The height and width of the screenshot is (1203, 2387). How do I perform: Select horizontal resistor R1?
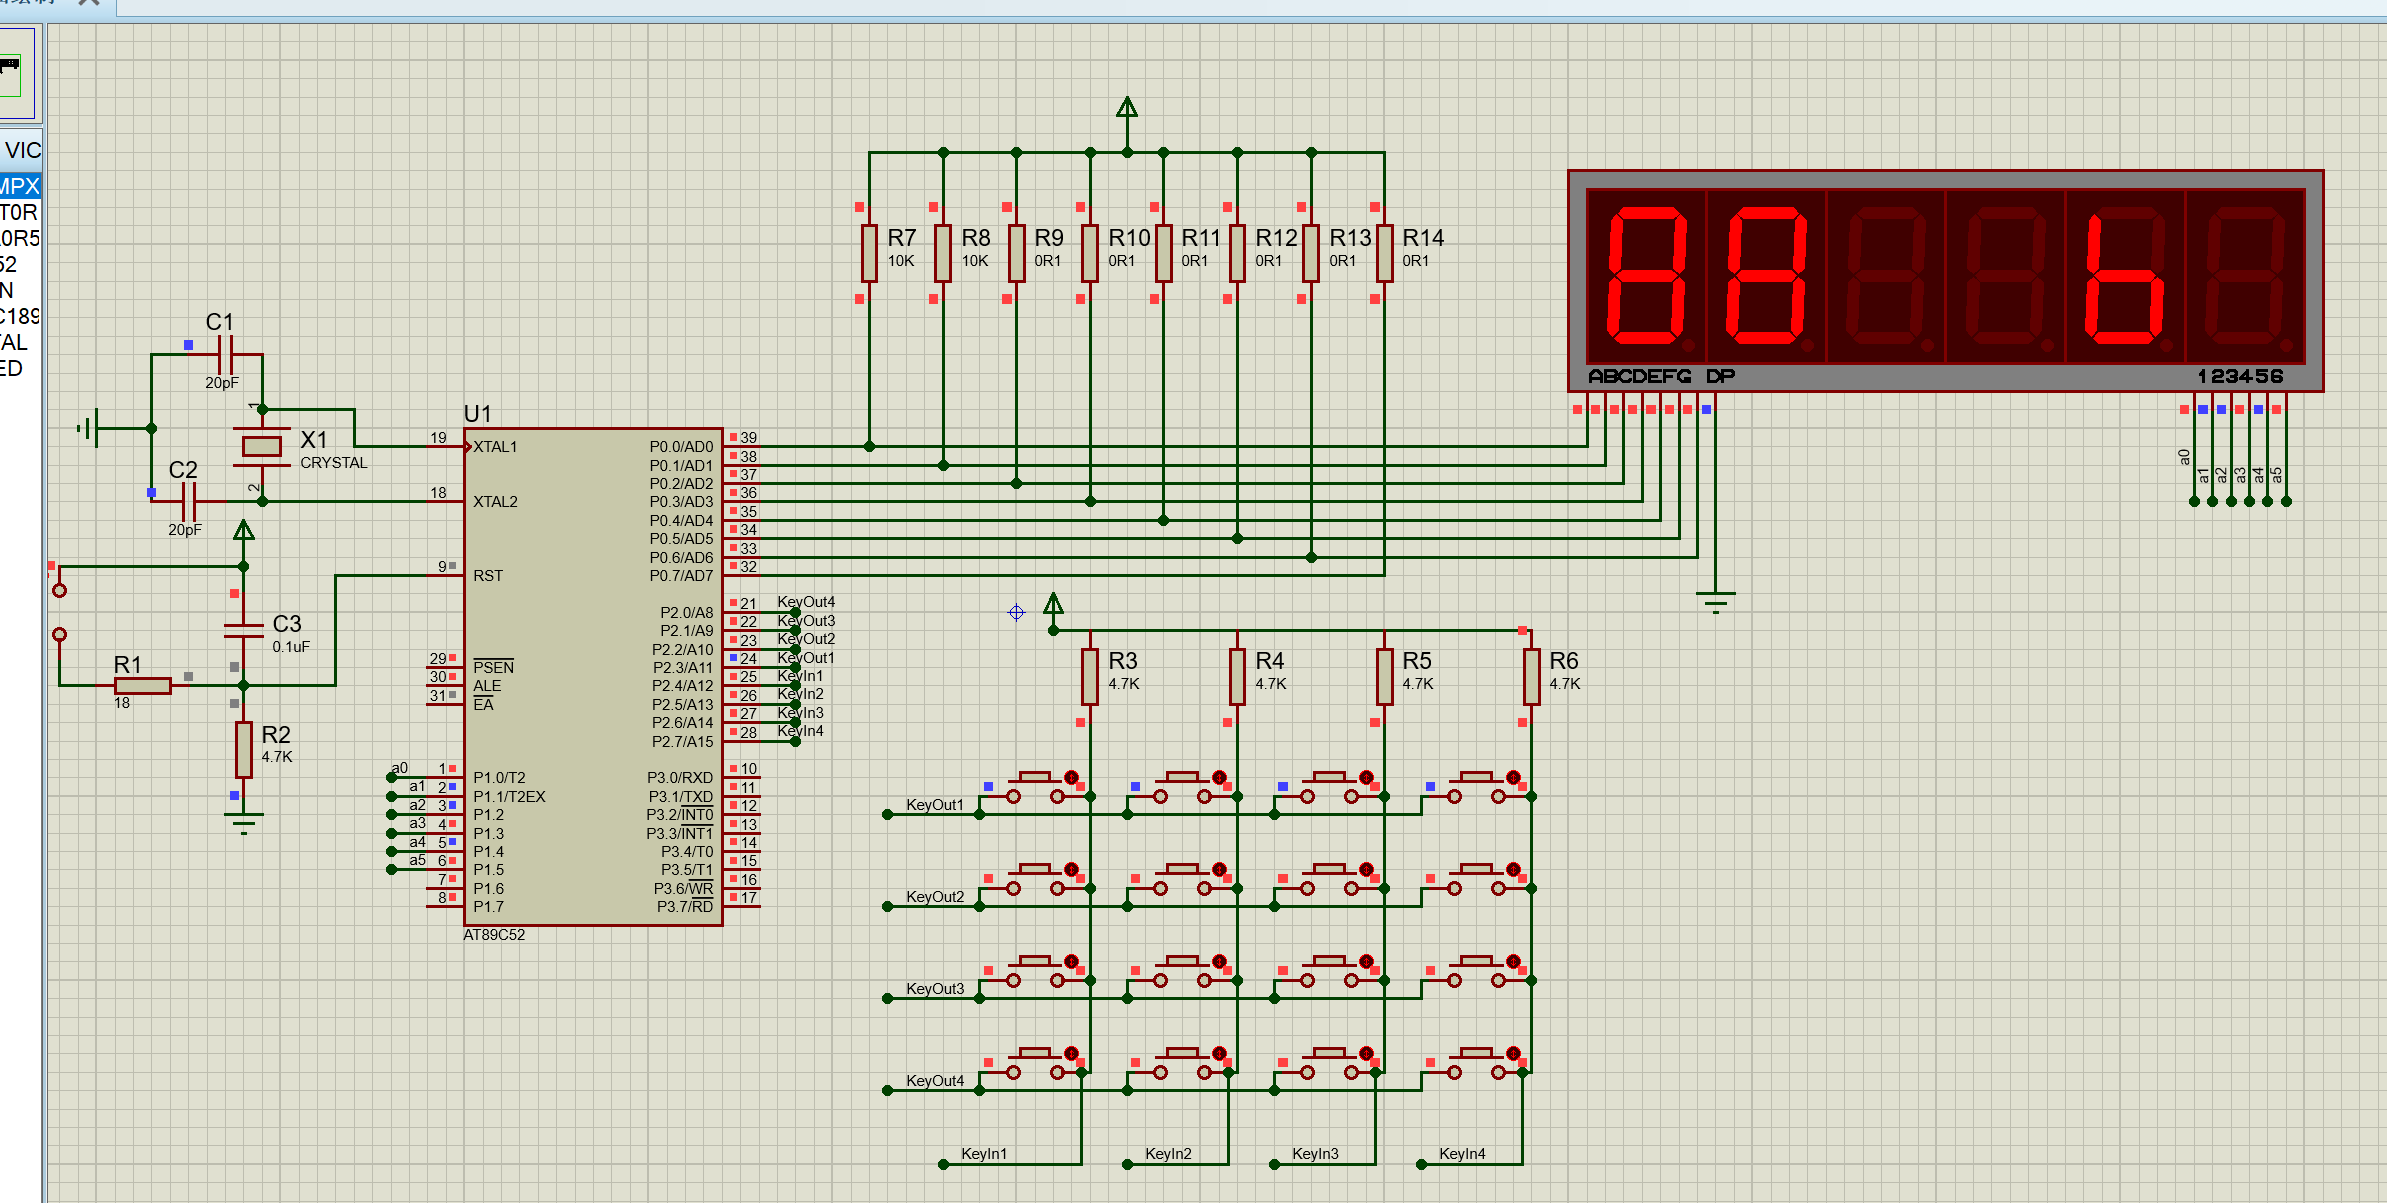click(x=143, y=685)
